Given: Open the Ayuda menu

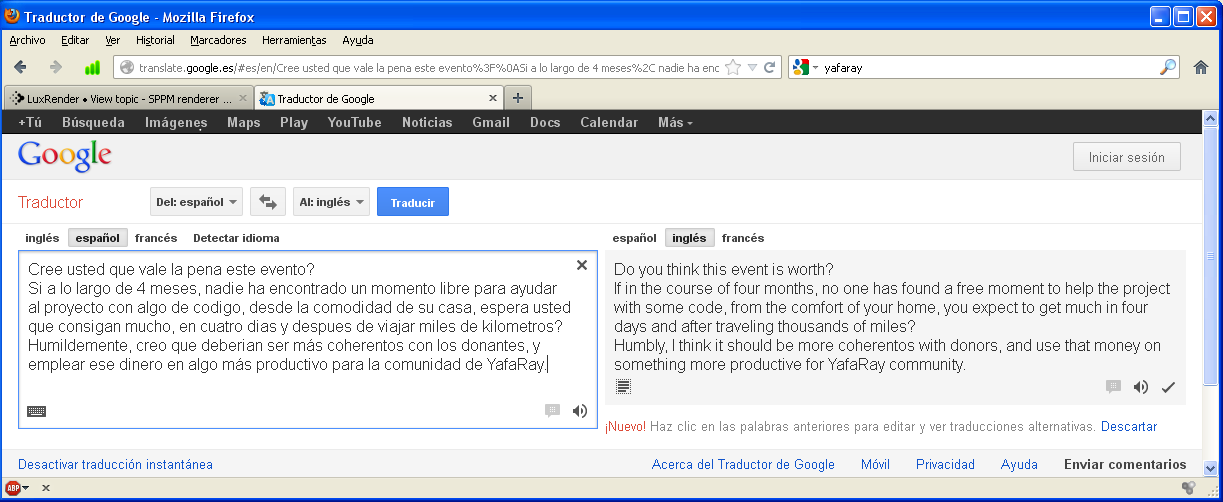Looking at the screenshot, I should click(x=358, y=40).
